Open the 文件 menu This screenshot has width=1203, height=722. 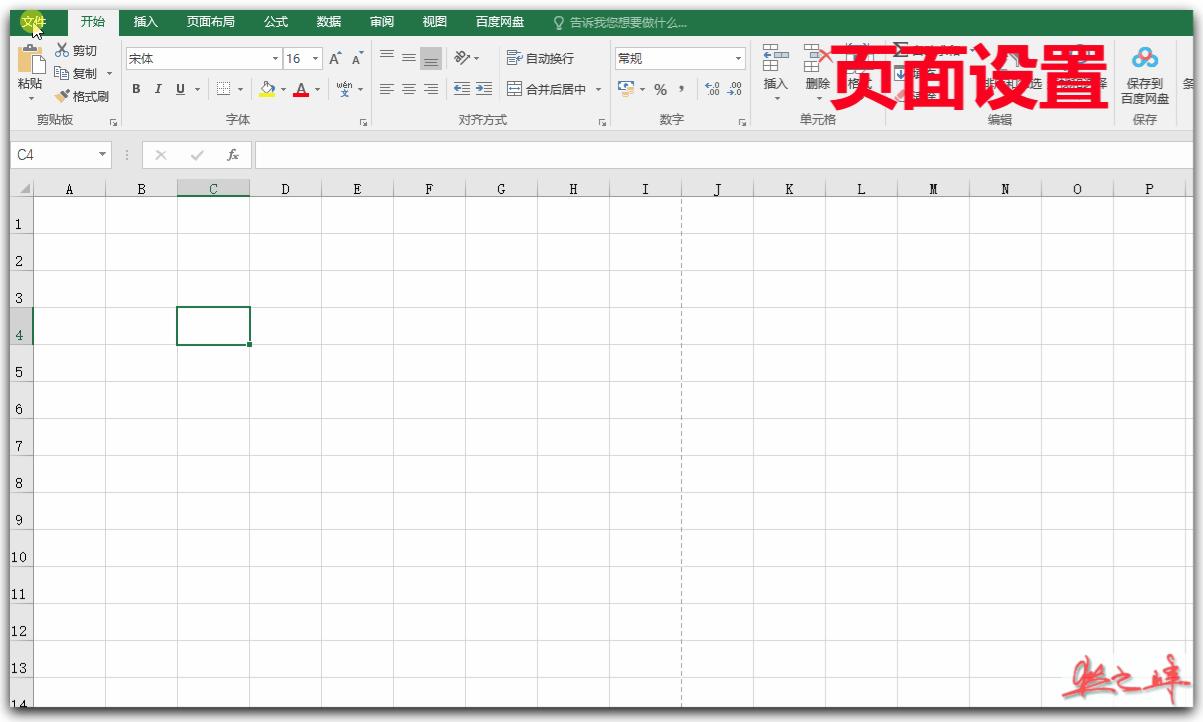point(33,21)
